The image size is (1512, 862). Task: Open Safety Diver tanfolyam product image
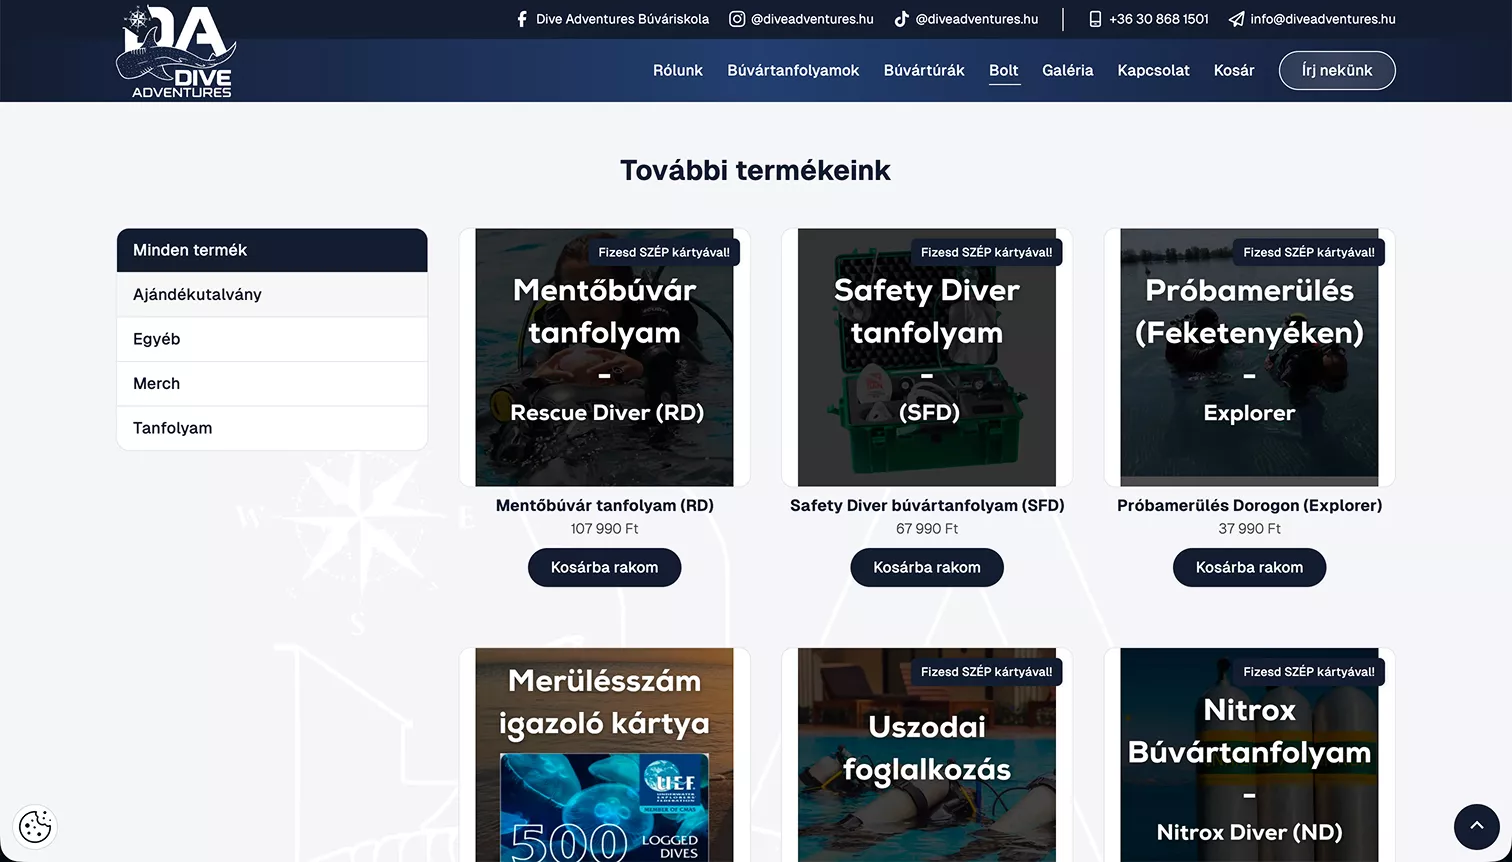(927, 357)
